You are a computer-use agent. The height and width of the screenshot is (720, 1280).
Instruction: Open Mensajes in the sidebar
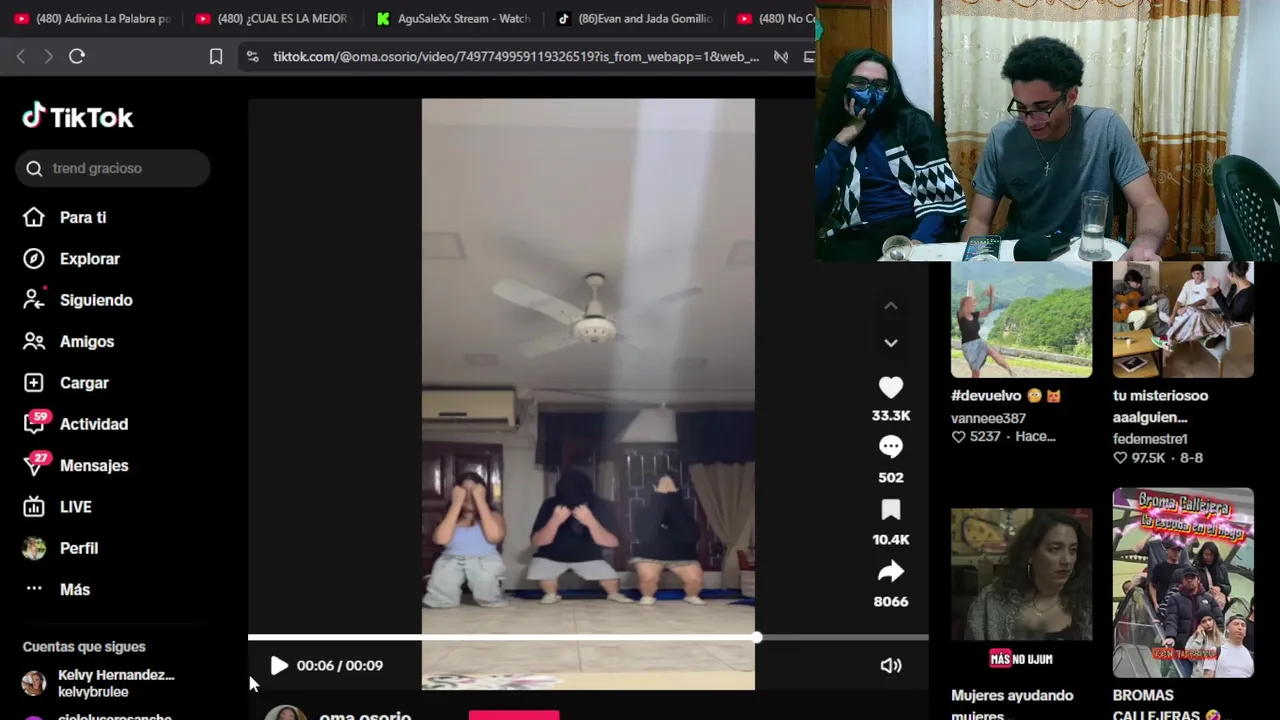(x=94, y=465)
